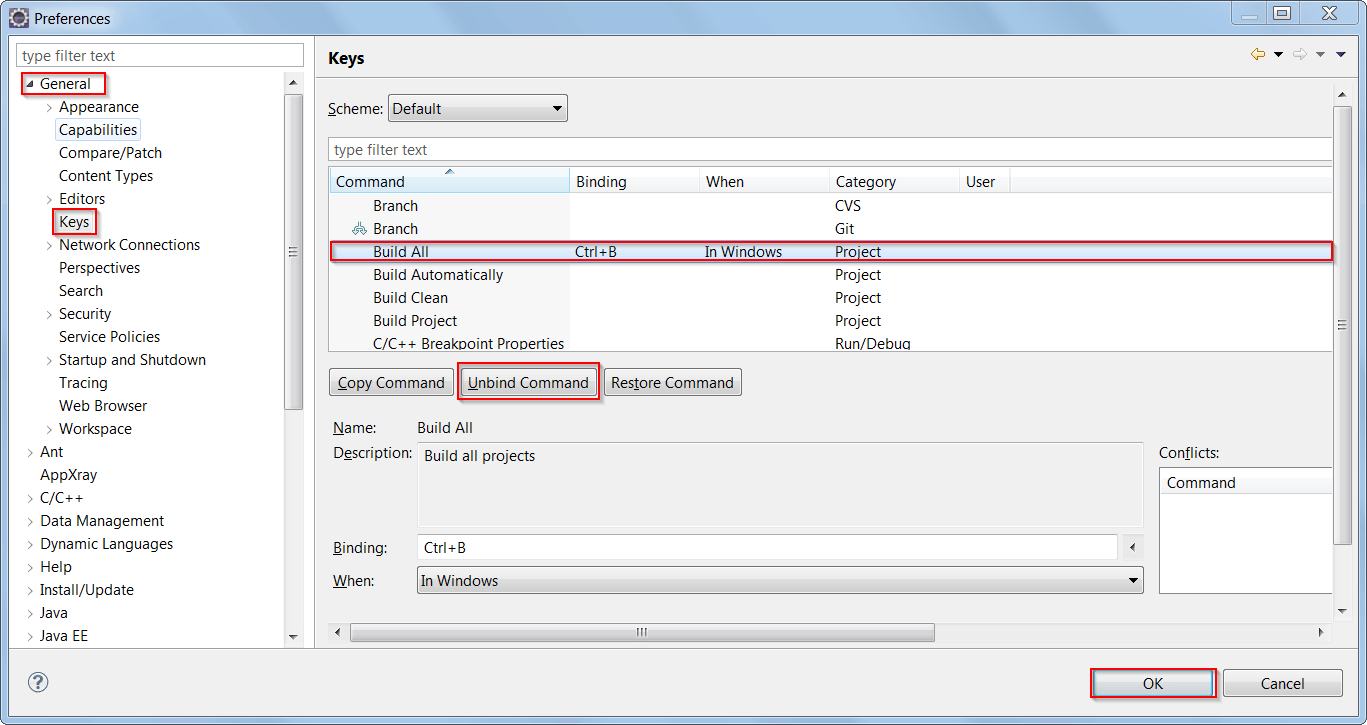This screenshot has width=1367, height=725.
Task: Sort by the Category column header
Action: click(x=894, y=181)
